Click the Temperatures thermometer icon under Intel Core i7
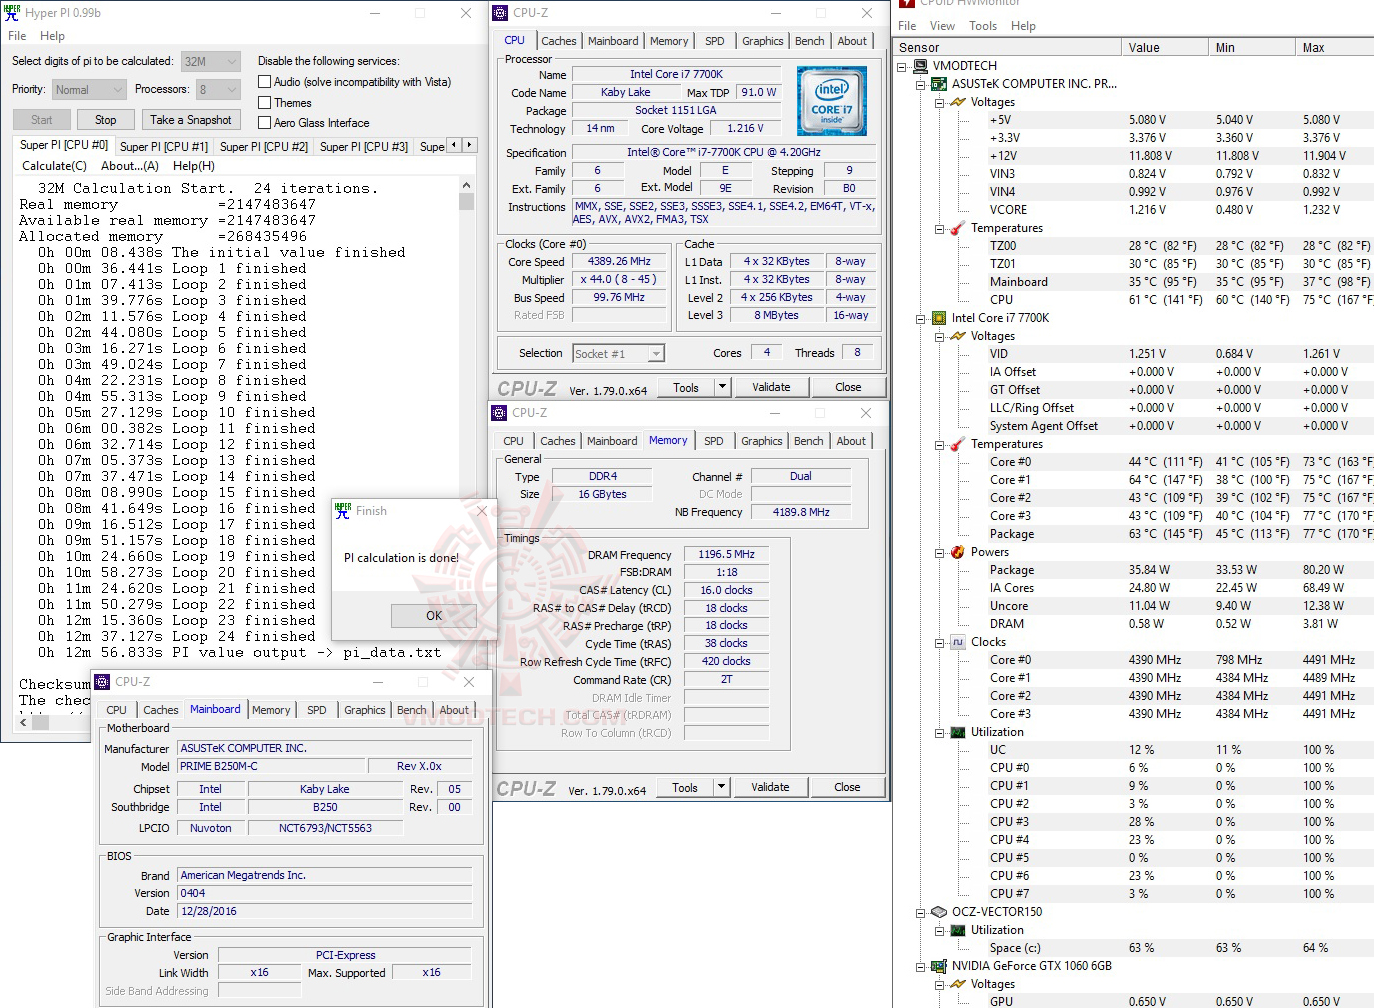The image size is (1374, 1008). (958, 444)
